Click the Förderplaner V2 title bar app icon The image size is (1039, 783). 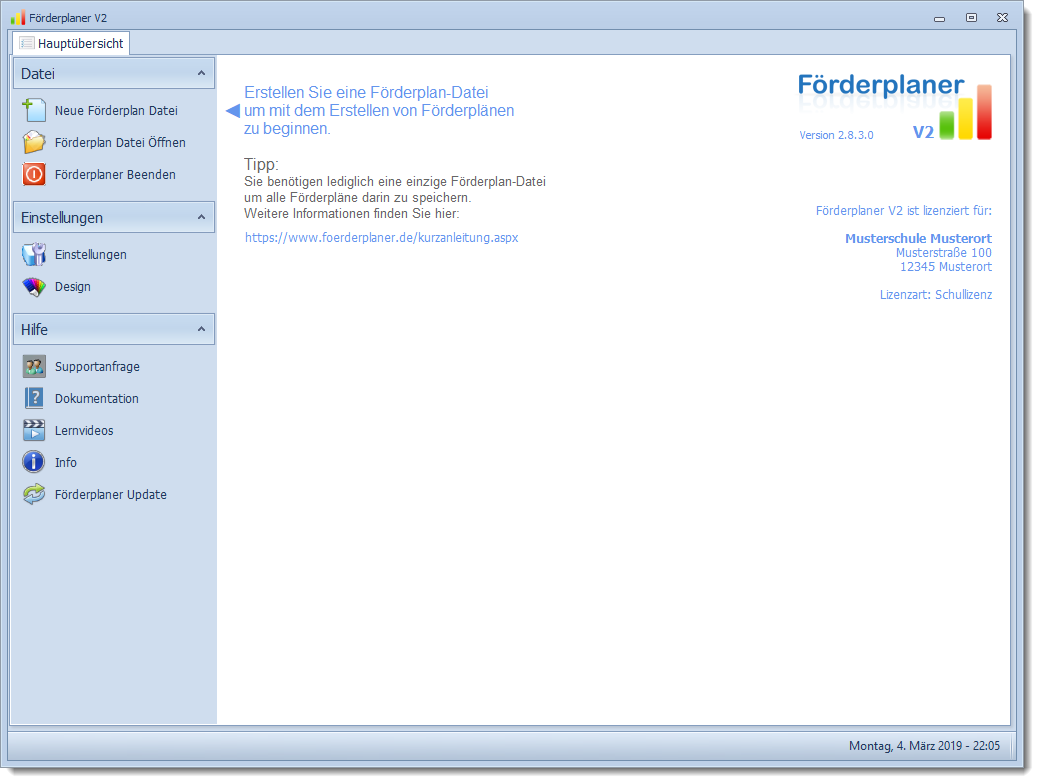18,17
